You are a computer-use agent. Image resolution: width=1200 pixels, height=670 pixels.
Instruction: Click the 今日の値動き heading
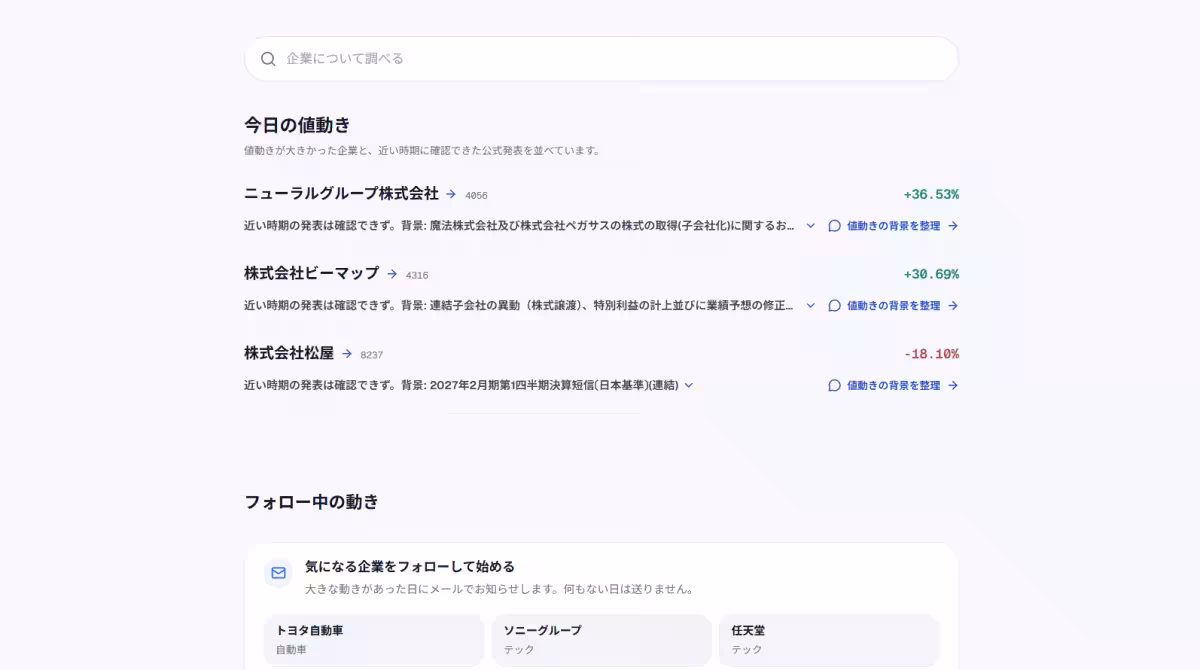pyautogui.click(x=297, y=125)
